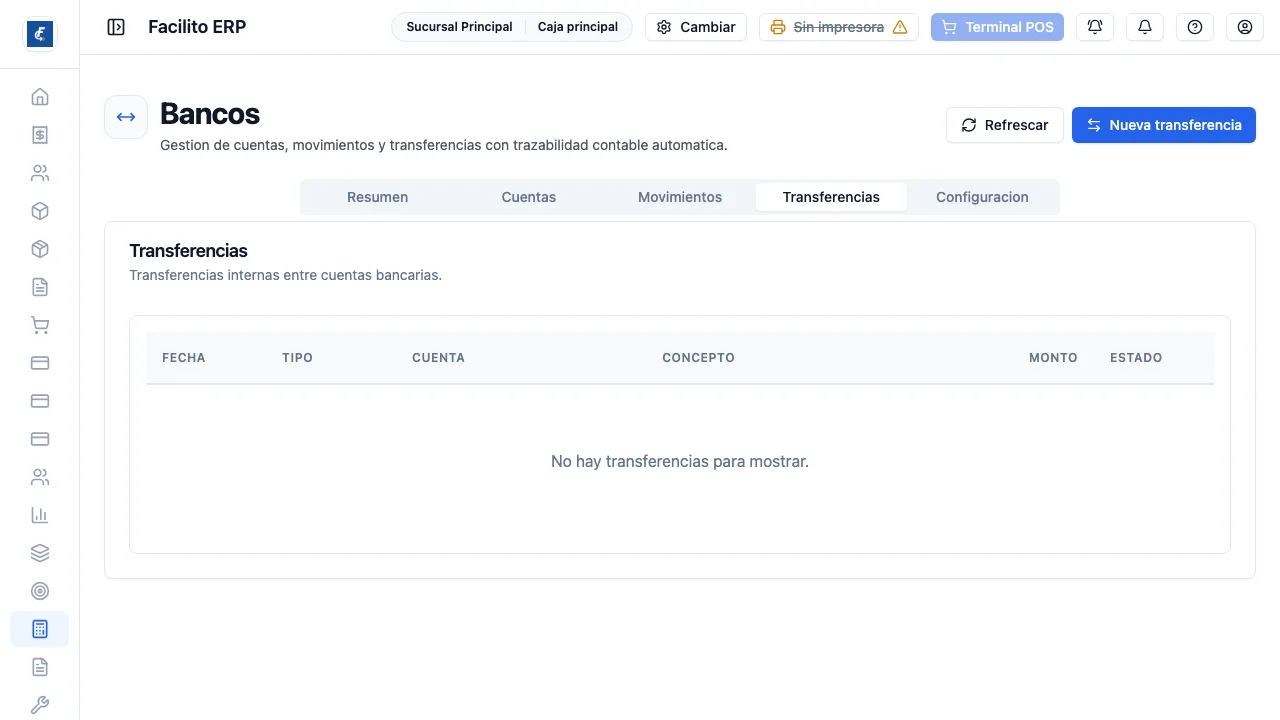
Task: Switch to the Resumen tab
Action: click(x=377, y=197)
